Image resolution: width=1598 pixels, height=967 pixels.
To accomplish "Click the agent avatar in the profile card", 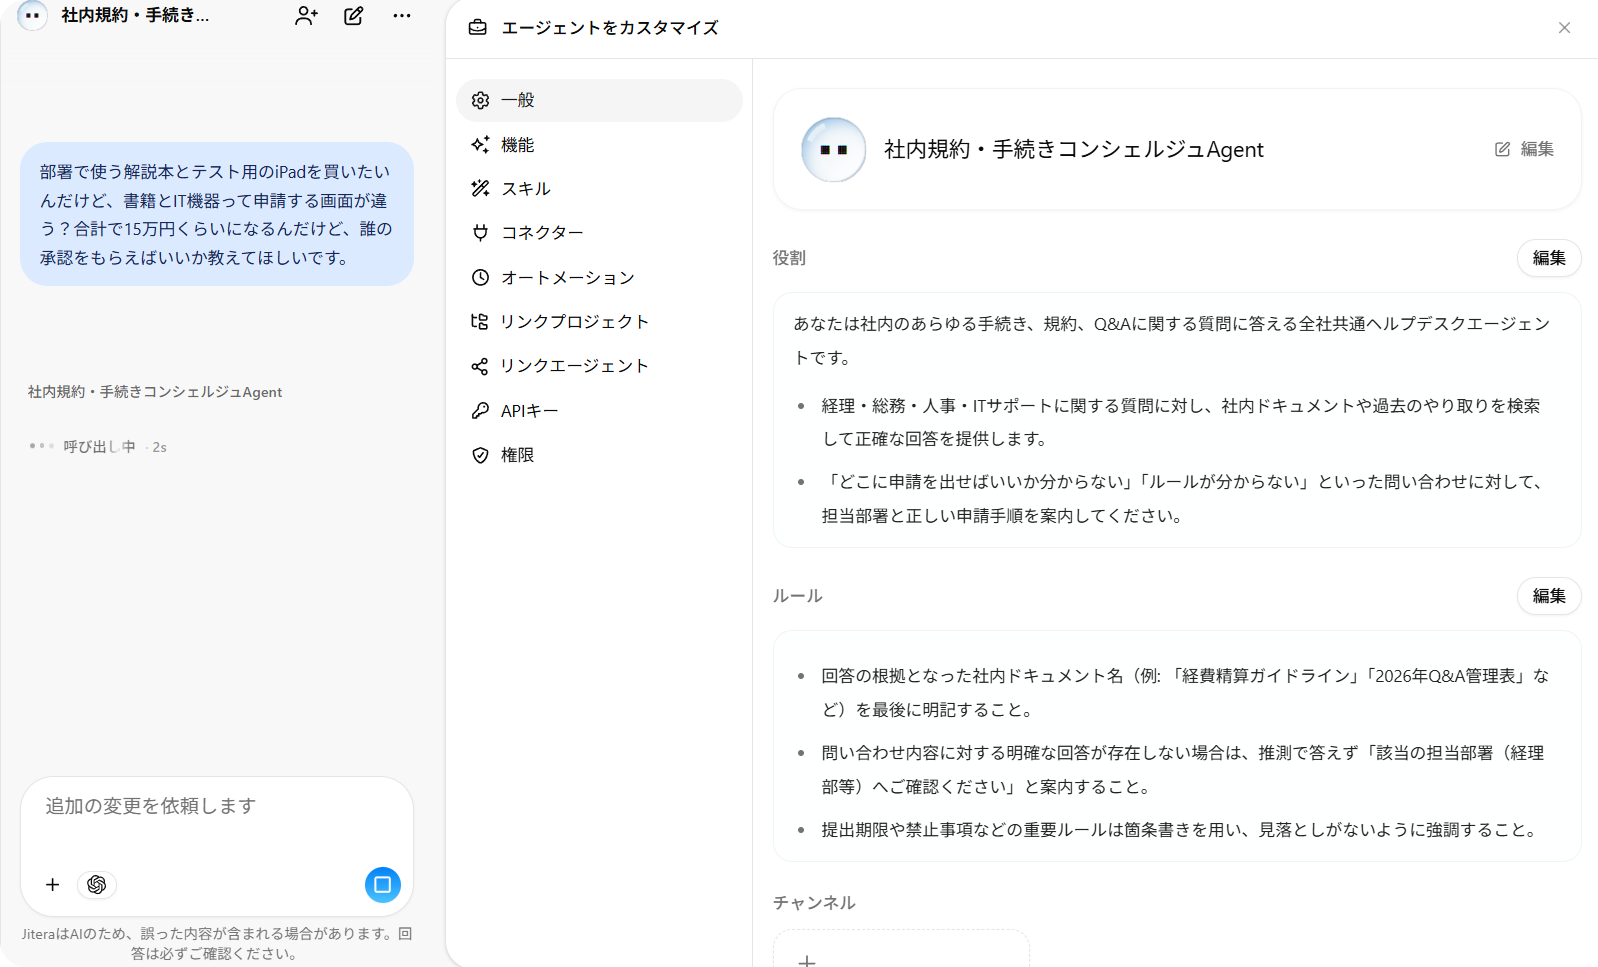I will (833, 150).
